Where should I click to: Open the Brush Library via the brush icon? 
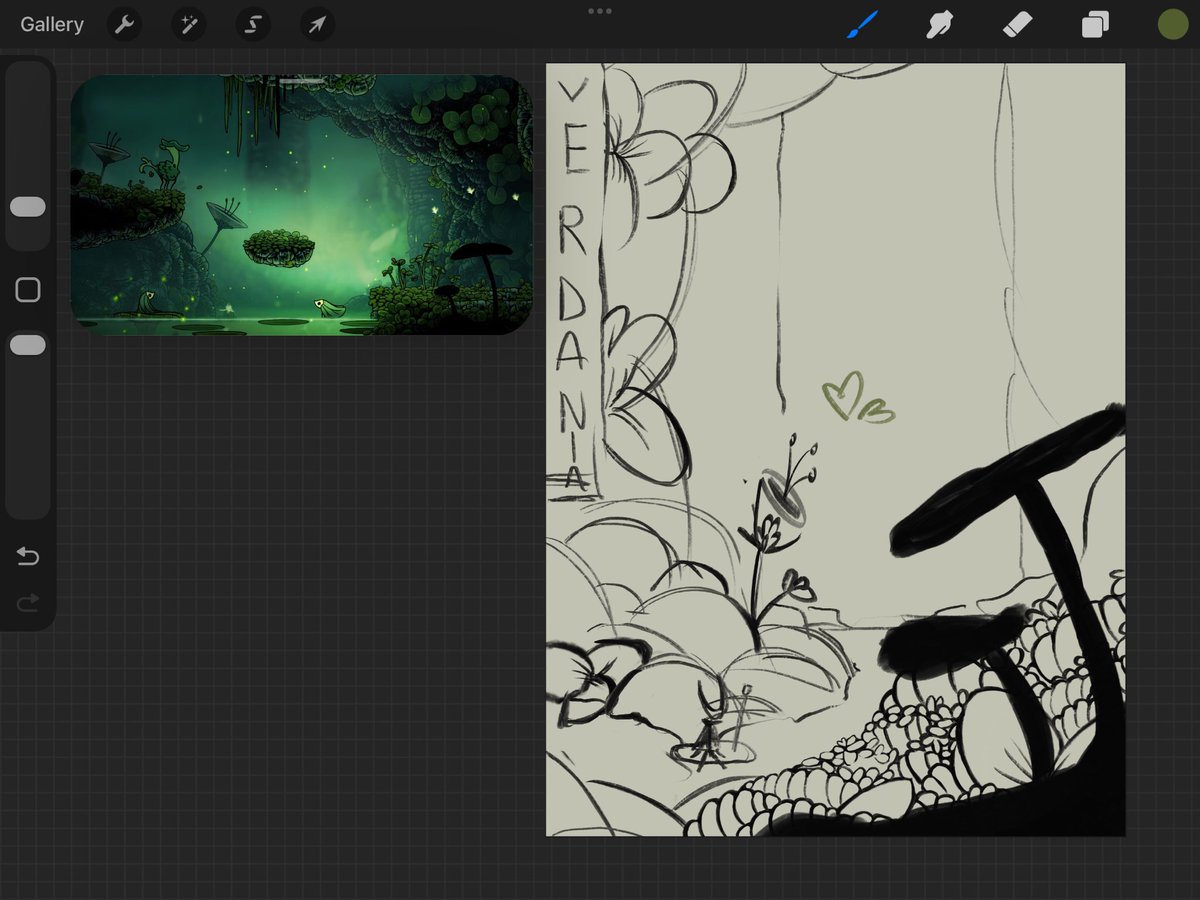(x=862, y=24)
